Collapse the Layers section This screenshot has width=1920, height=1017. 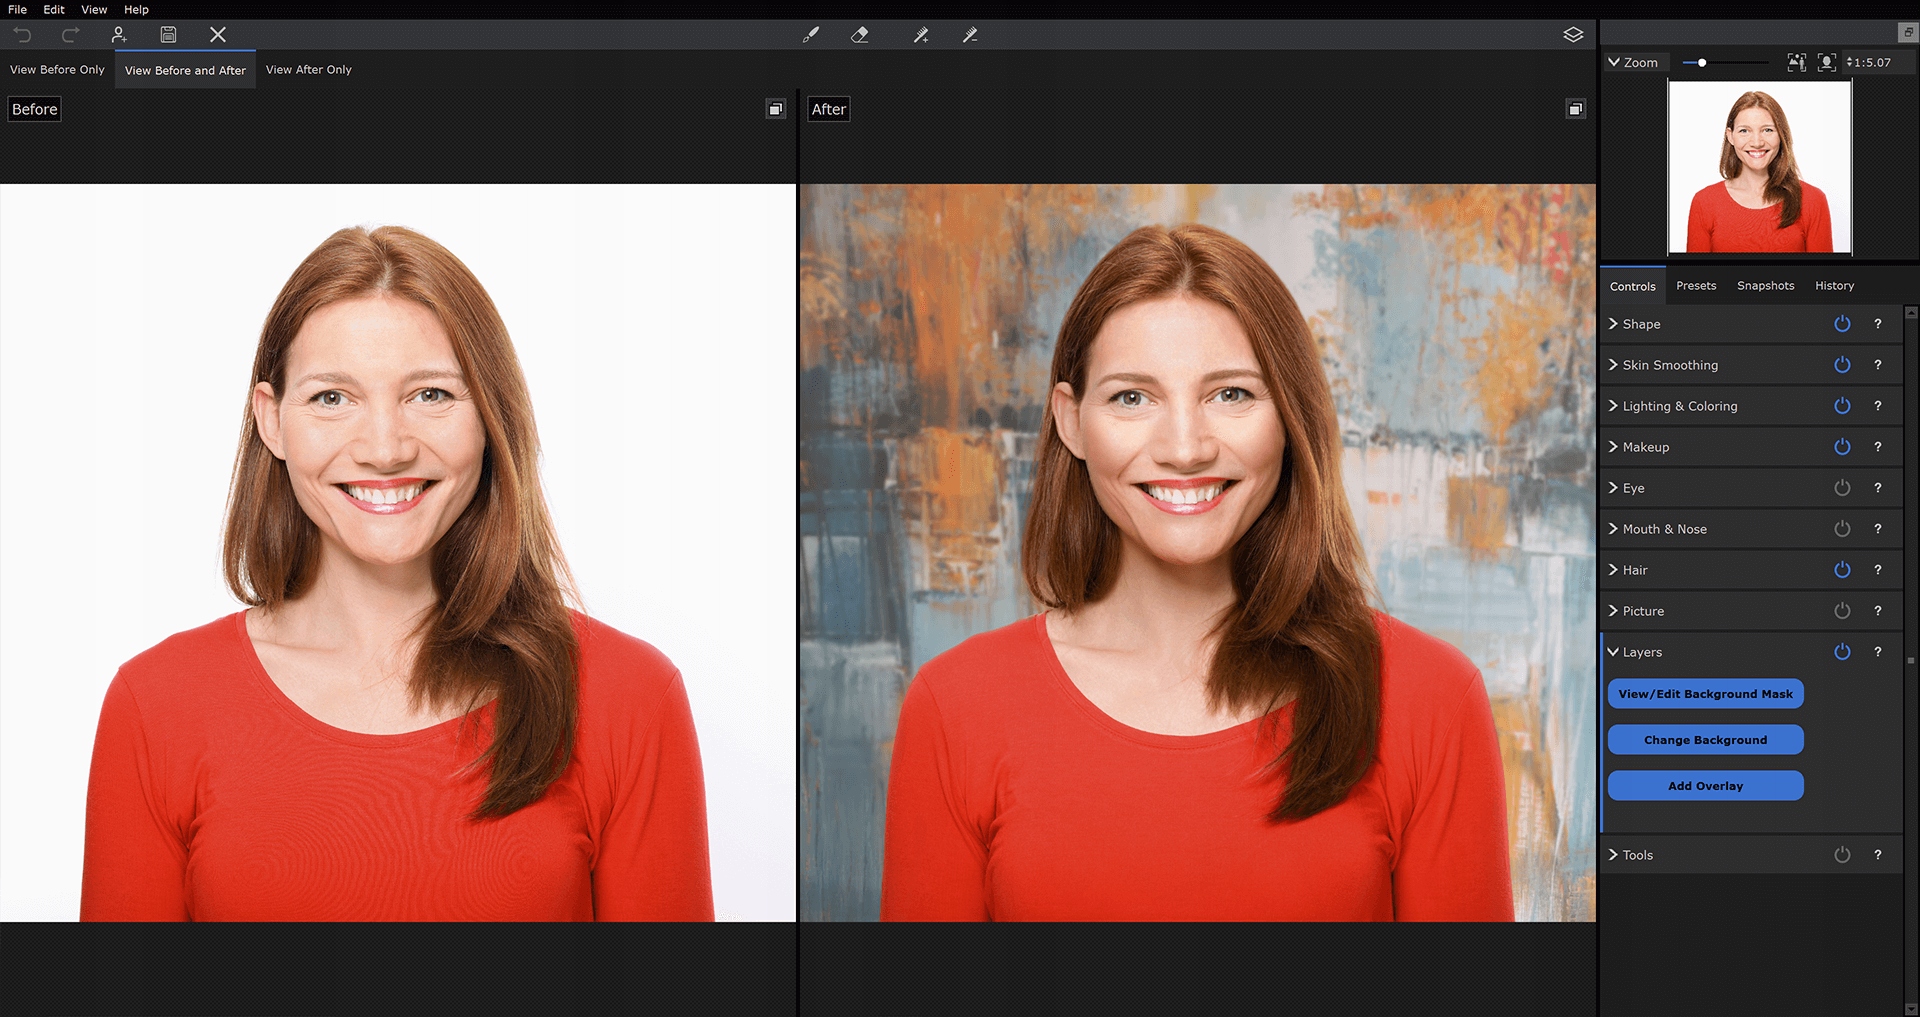coord(1641,652)
